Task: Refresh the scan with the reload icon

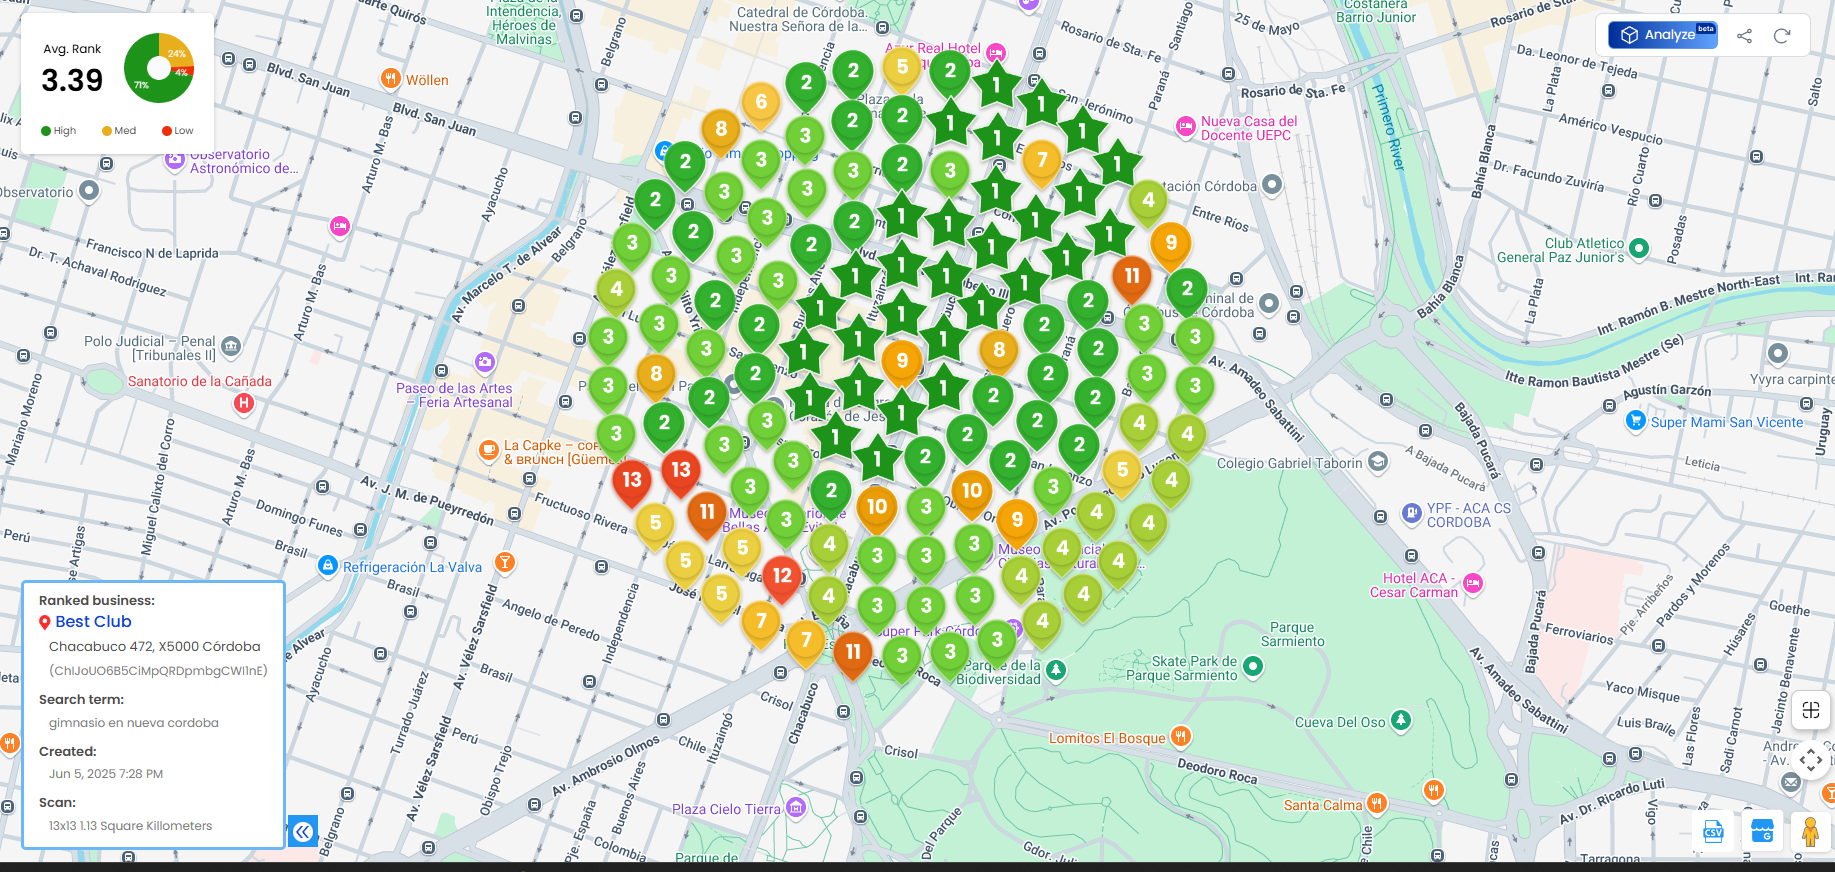Action: [1782, 36]
